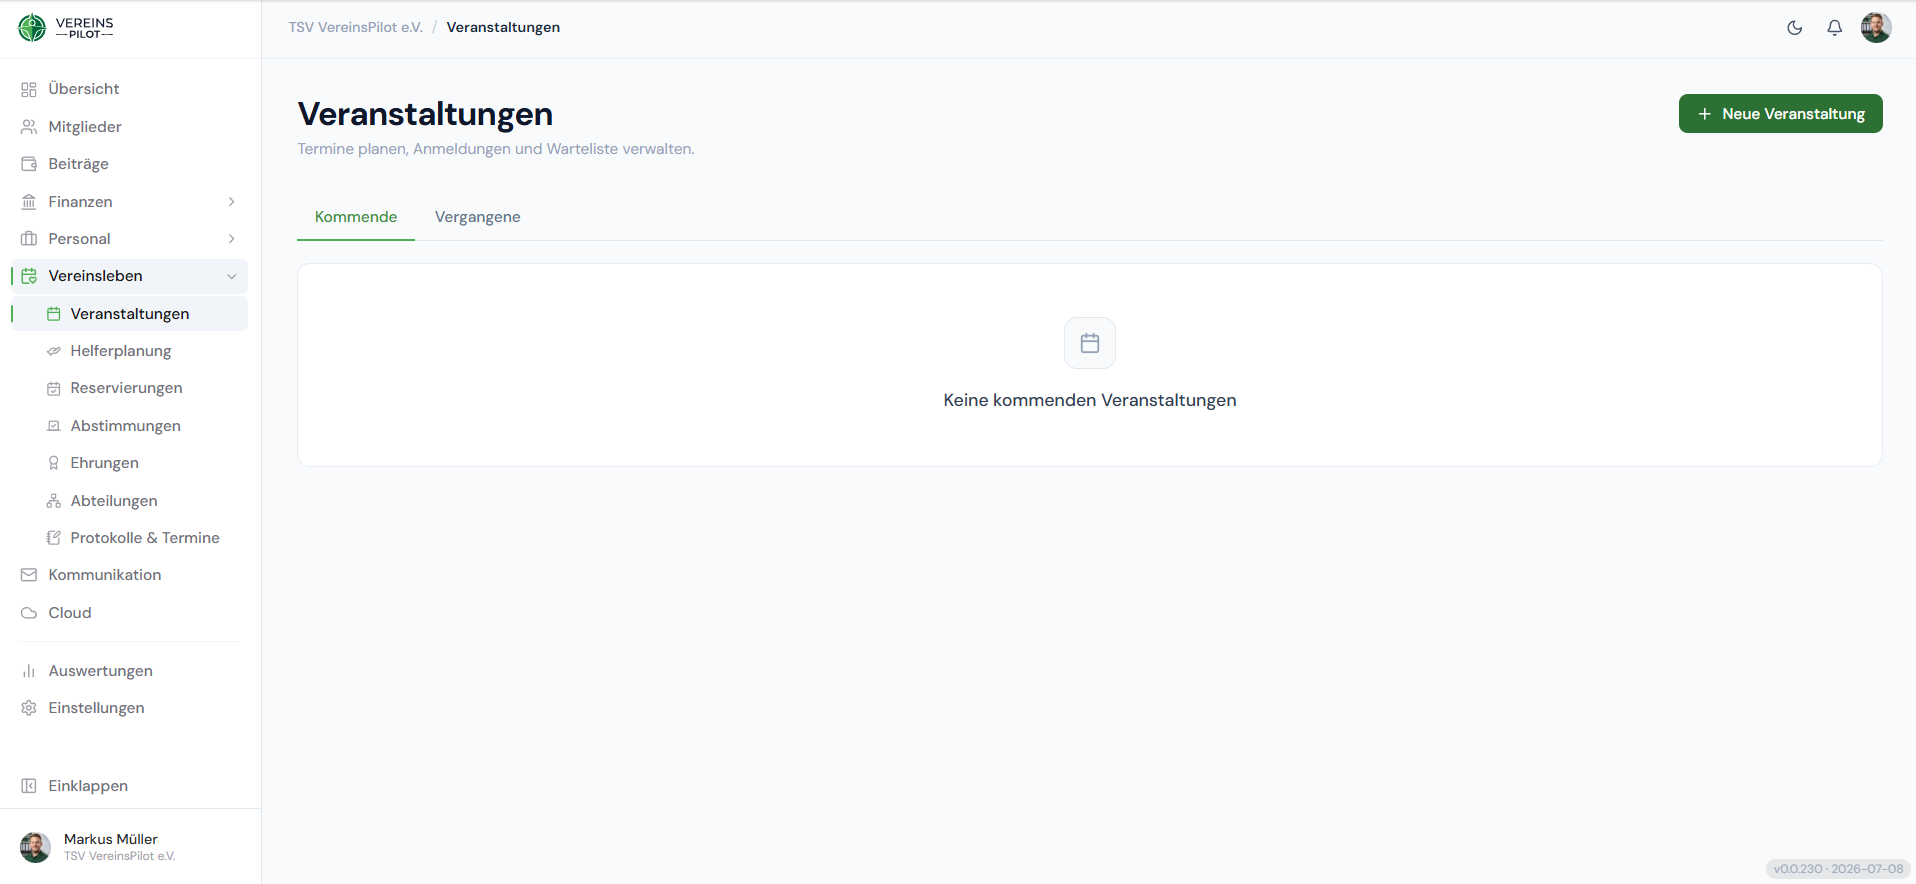Image resolution: width=1916 pixels, height=884 pixels.
Task: Click the Helferplanung handshake icon
Action: click(x=54, y=351)
